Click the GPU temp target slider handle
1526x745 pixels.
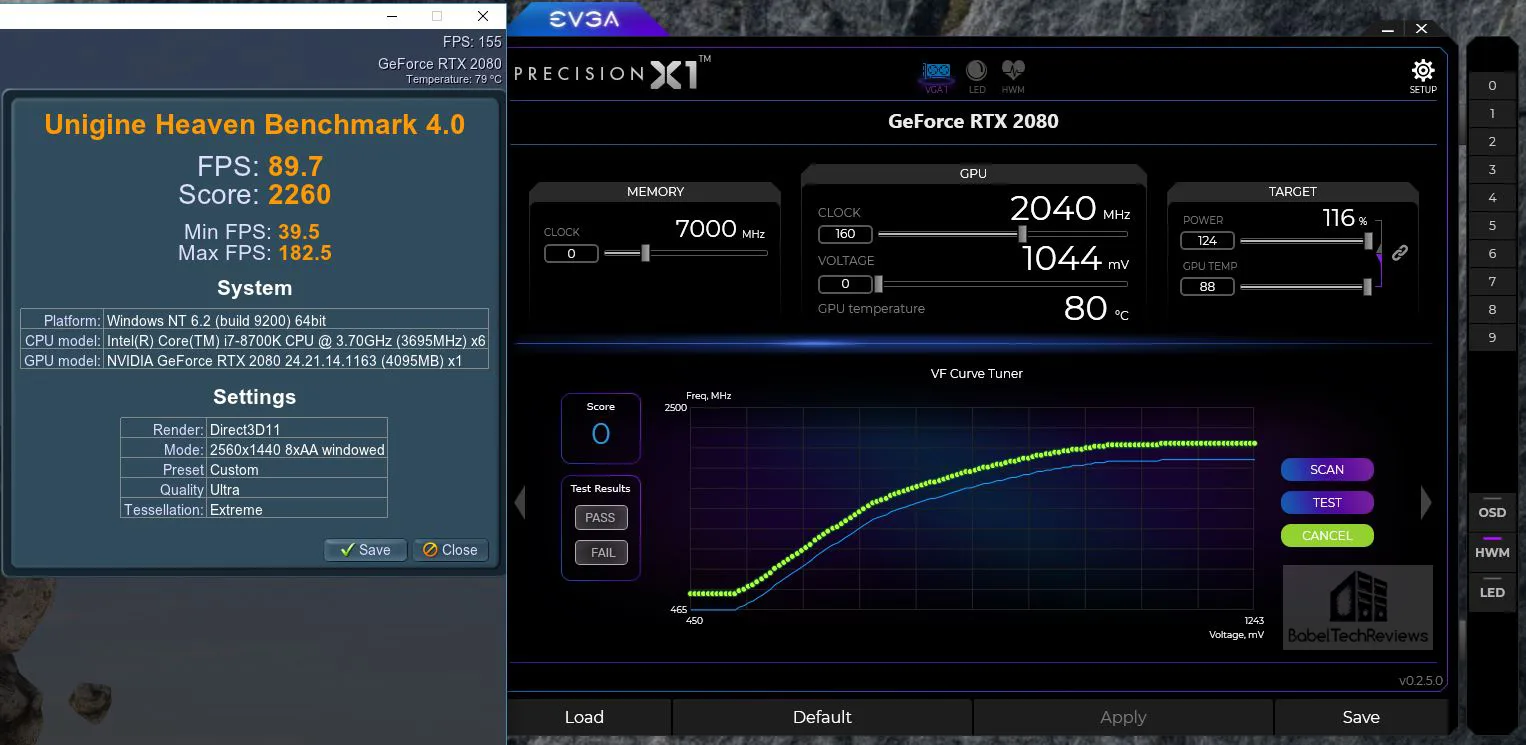(x=1367, y=287)
